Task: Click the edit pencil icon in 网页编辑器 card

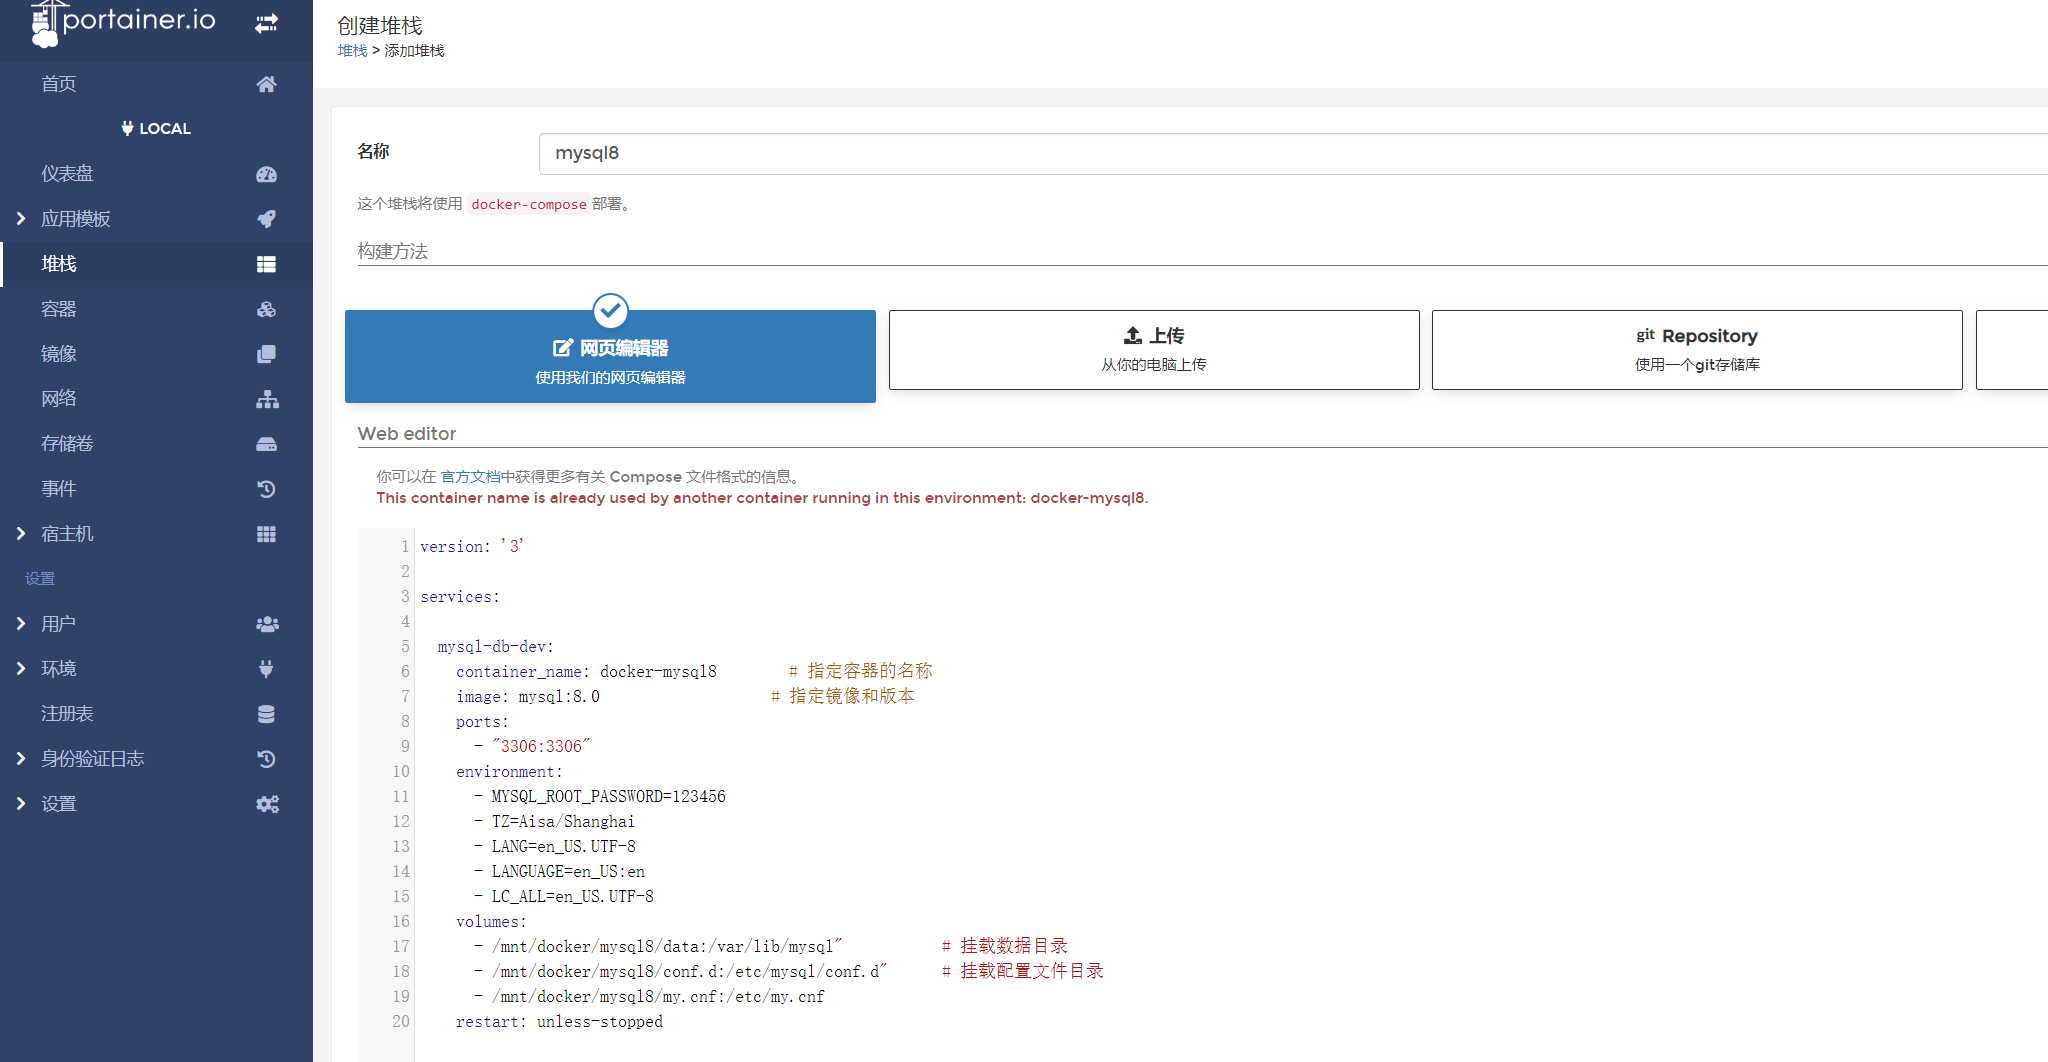Action: click(563, 348)
